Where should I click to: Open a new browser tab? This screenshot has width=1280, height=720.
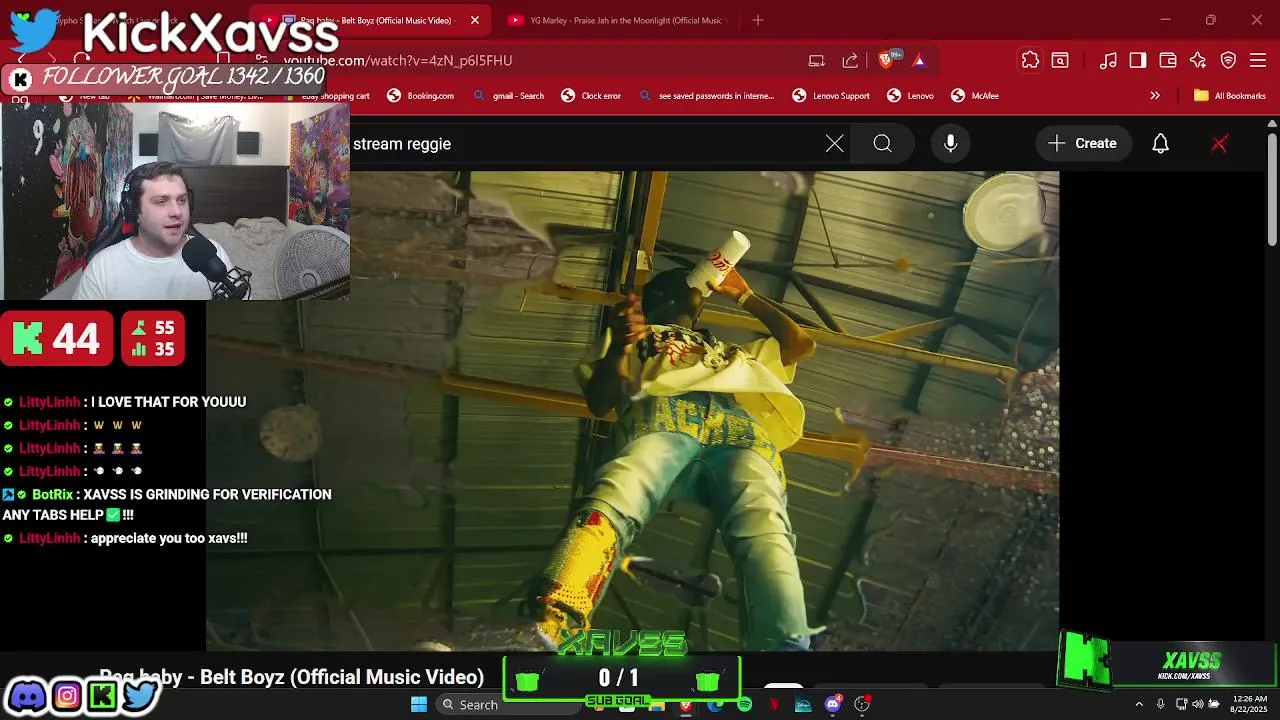pos(758,20)
